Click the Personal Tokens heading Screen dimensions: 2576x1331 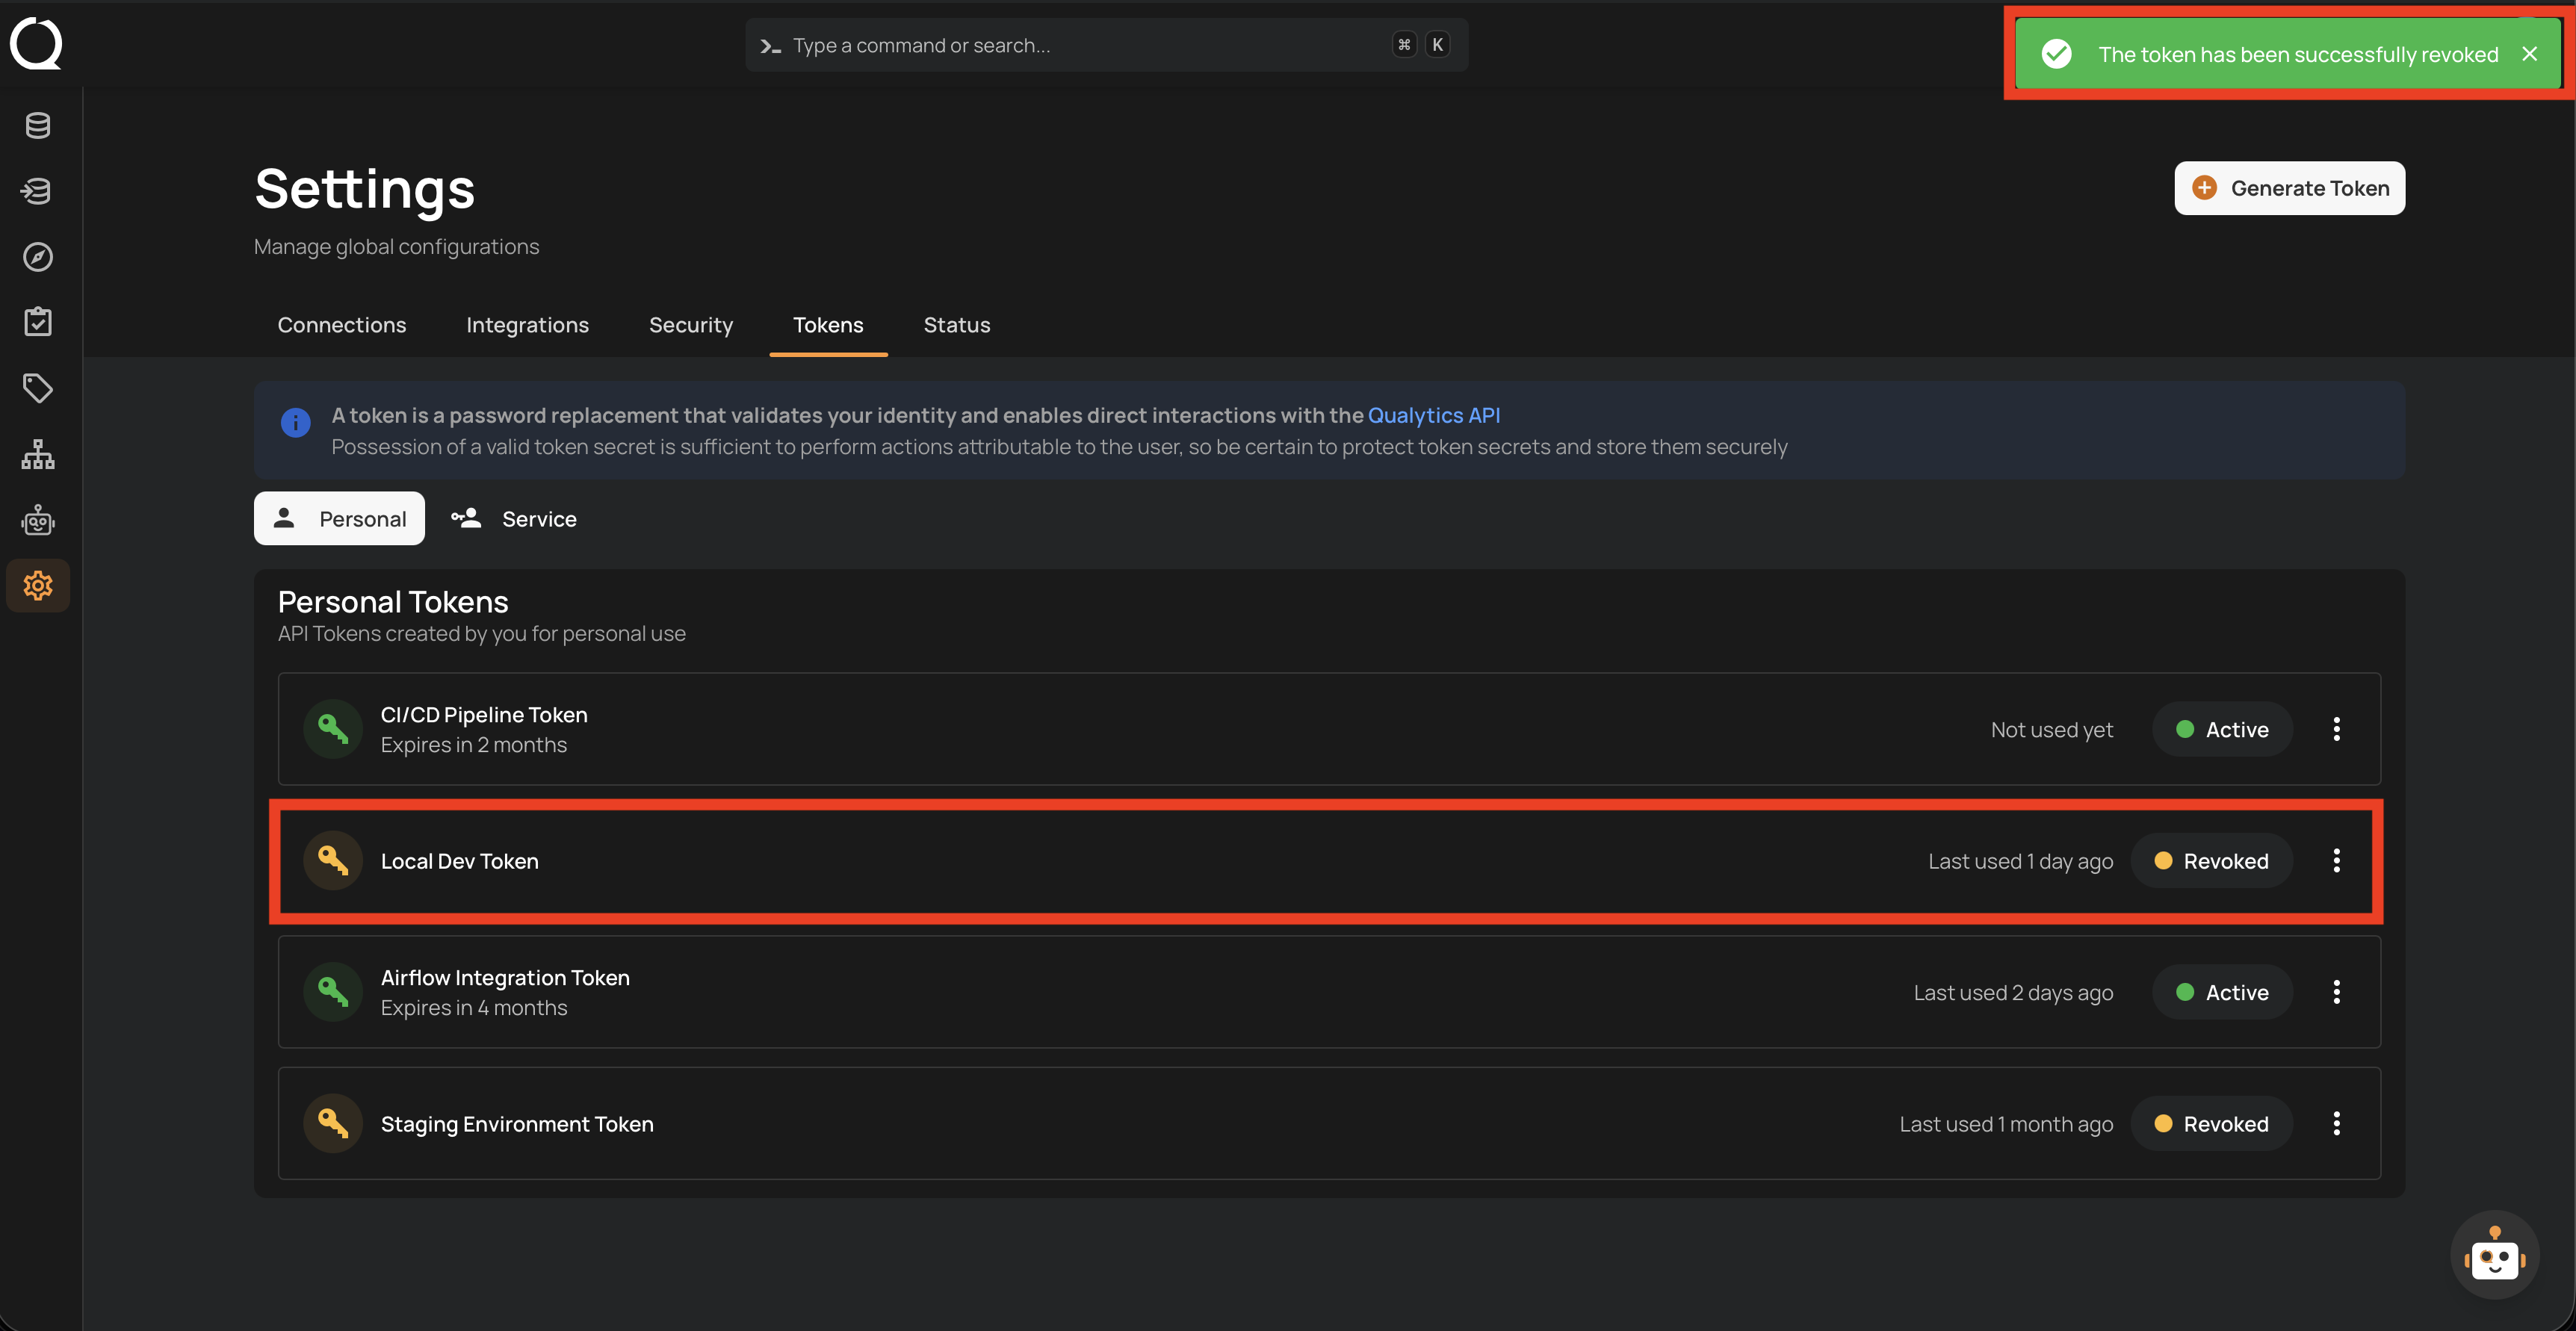(x=393, y=602)
